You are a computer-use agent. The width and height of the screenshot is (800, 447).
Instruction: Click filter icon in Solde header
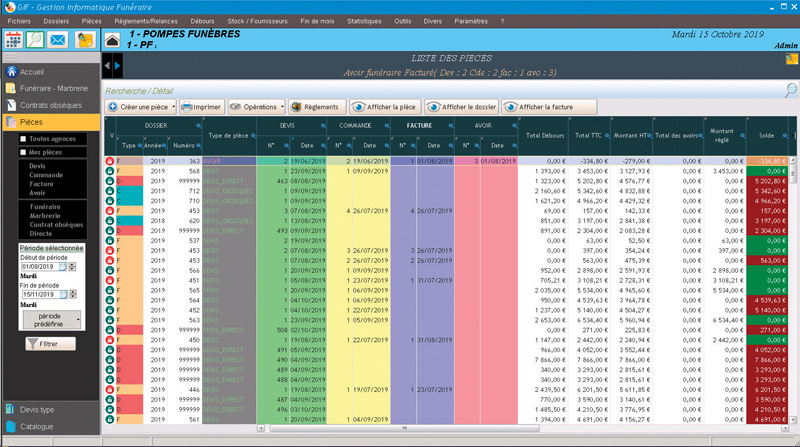point(785,136)
